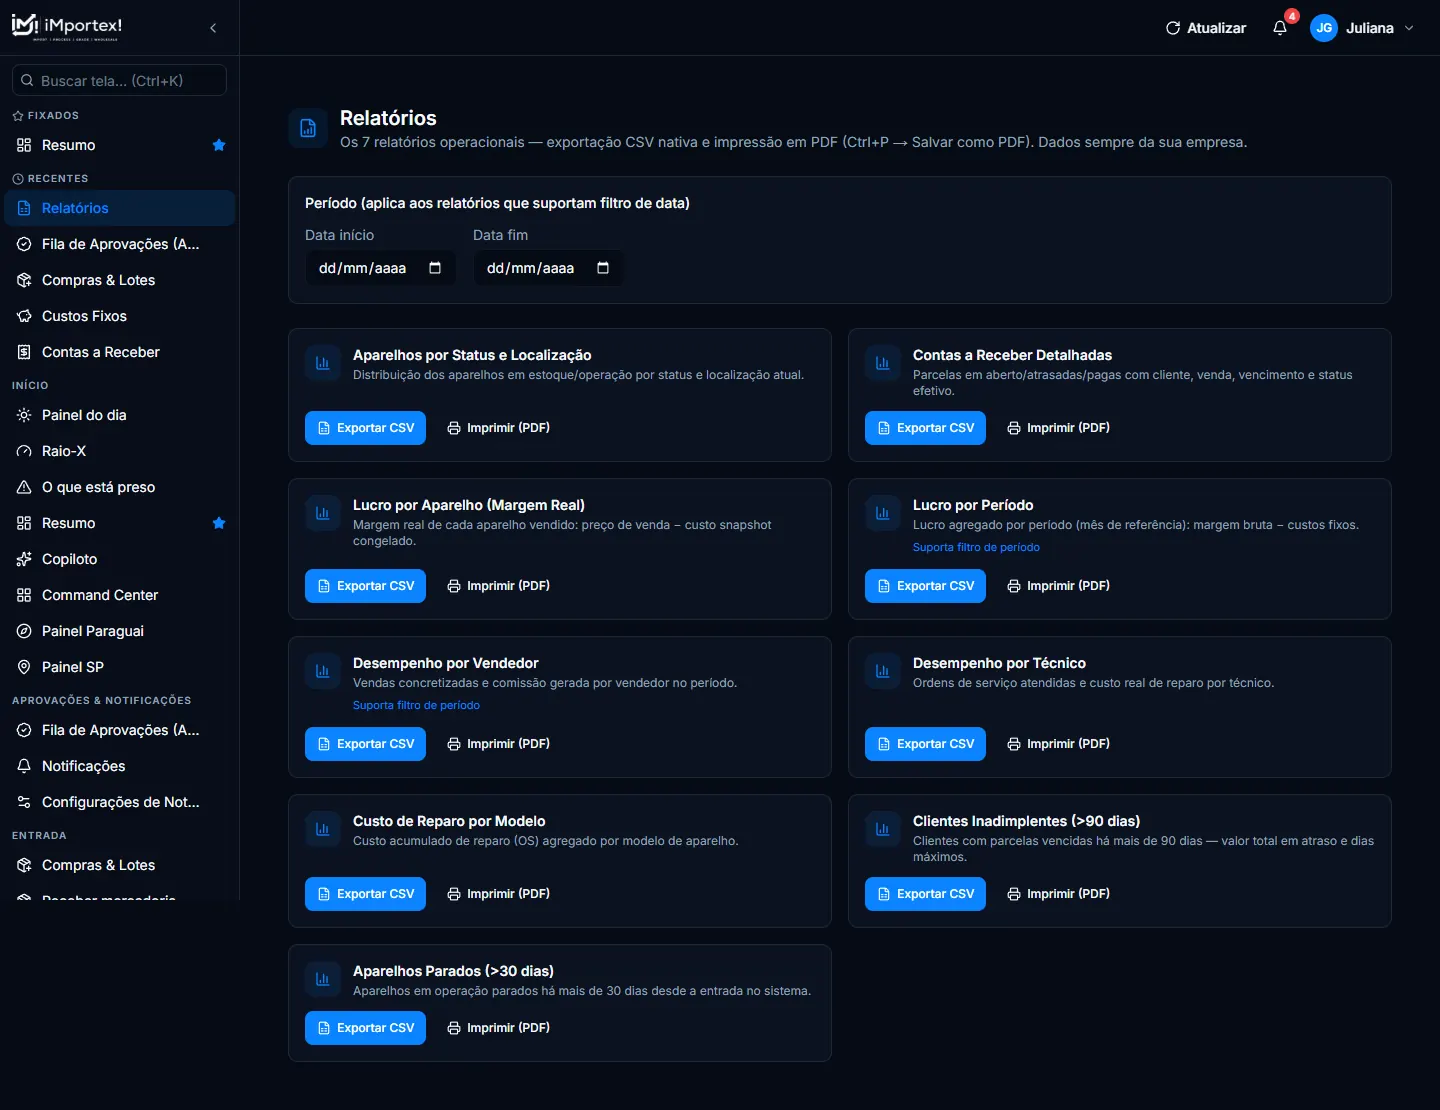This screenshot has height=1110, width=1440.
Task: Click the JG user avatar
Action: (x=1324, y=28)
